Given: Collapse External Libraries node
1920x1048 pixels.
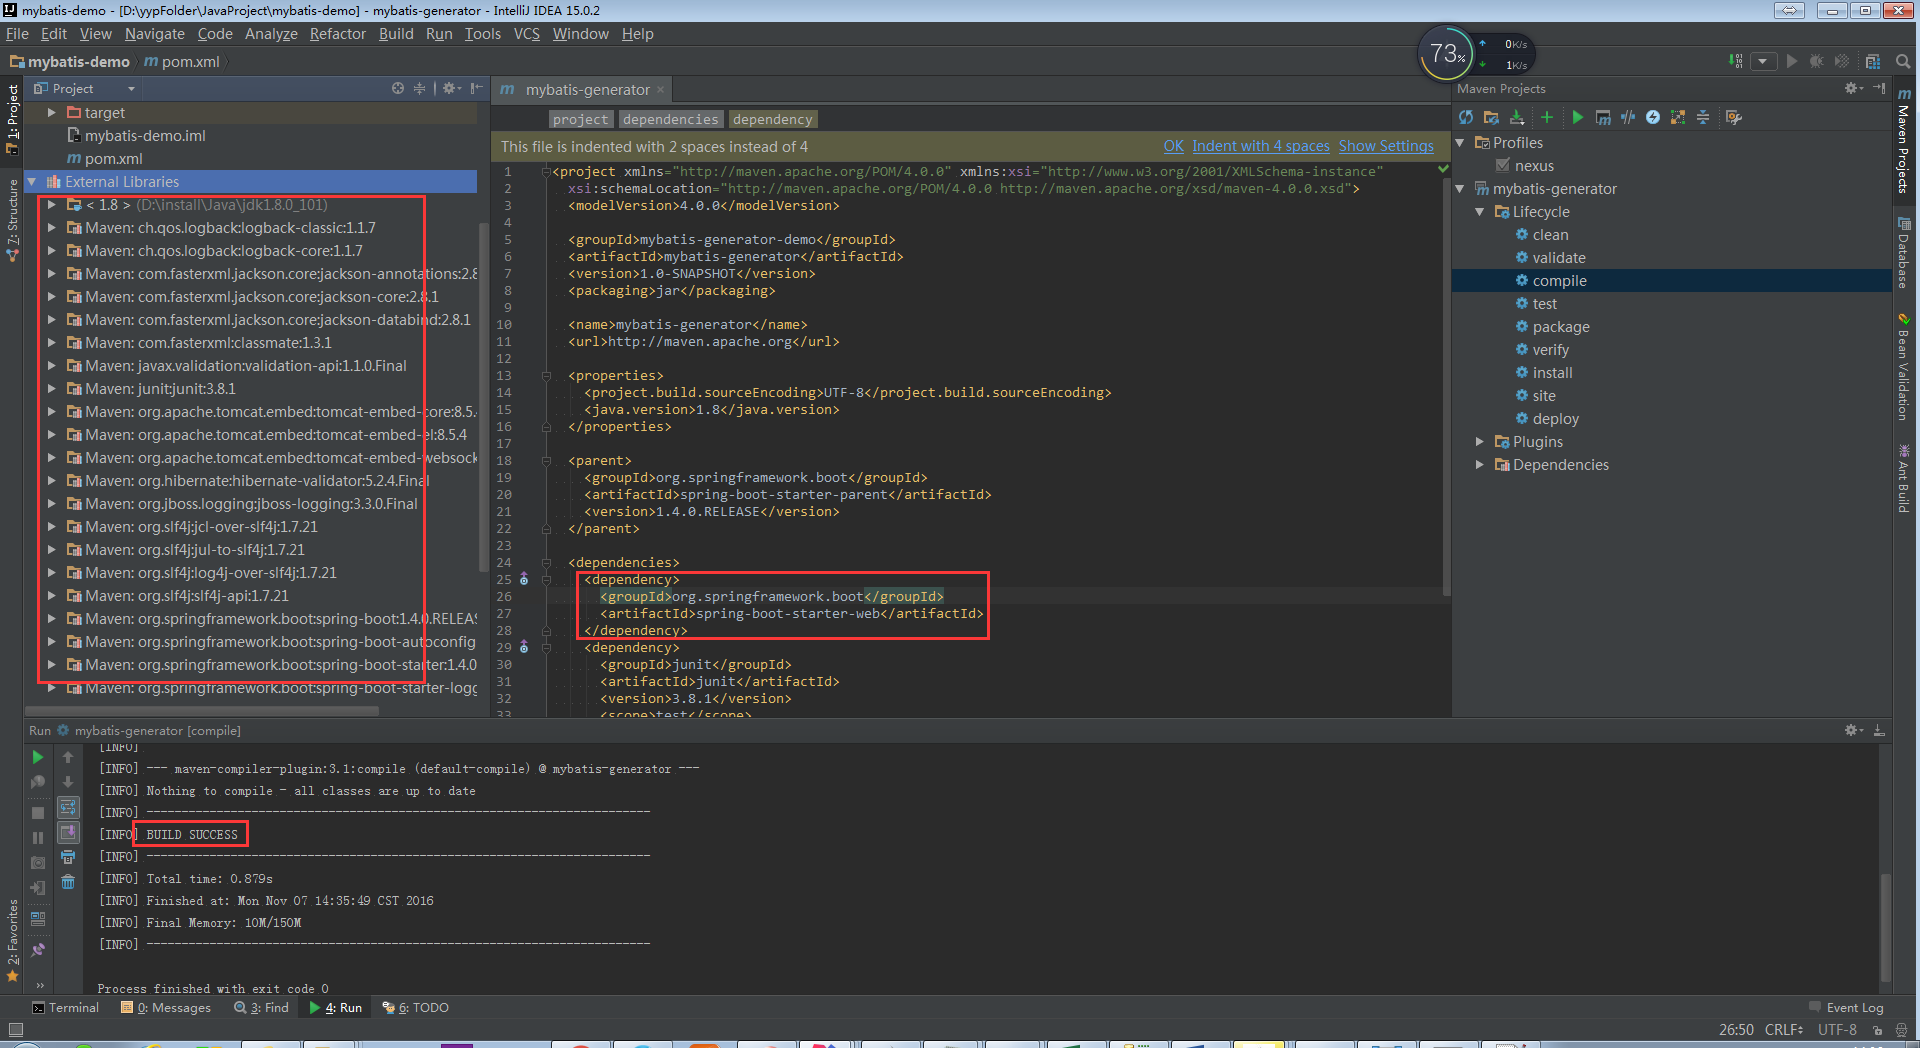Looking at the screenshot, I should [x=32, y=182].
